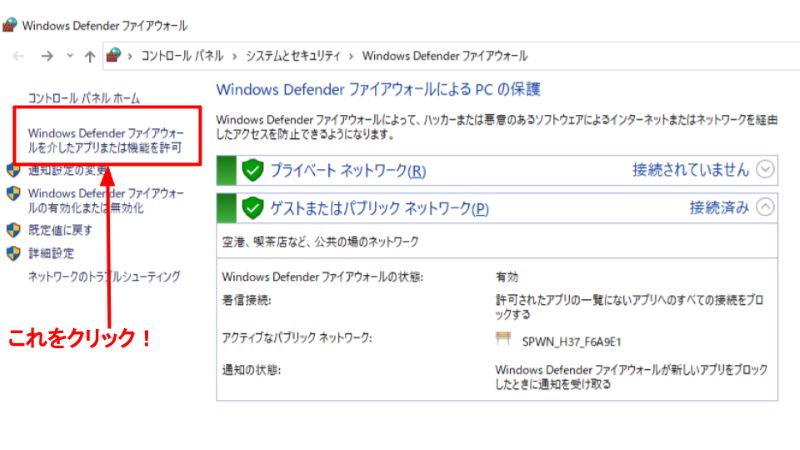Image resolution: width=800 pixels, height=450 pixels.
Task: Click the firewall icon in the address bar
Action: click(x=113, y=55)
